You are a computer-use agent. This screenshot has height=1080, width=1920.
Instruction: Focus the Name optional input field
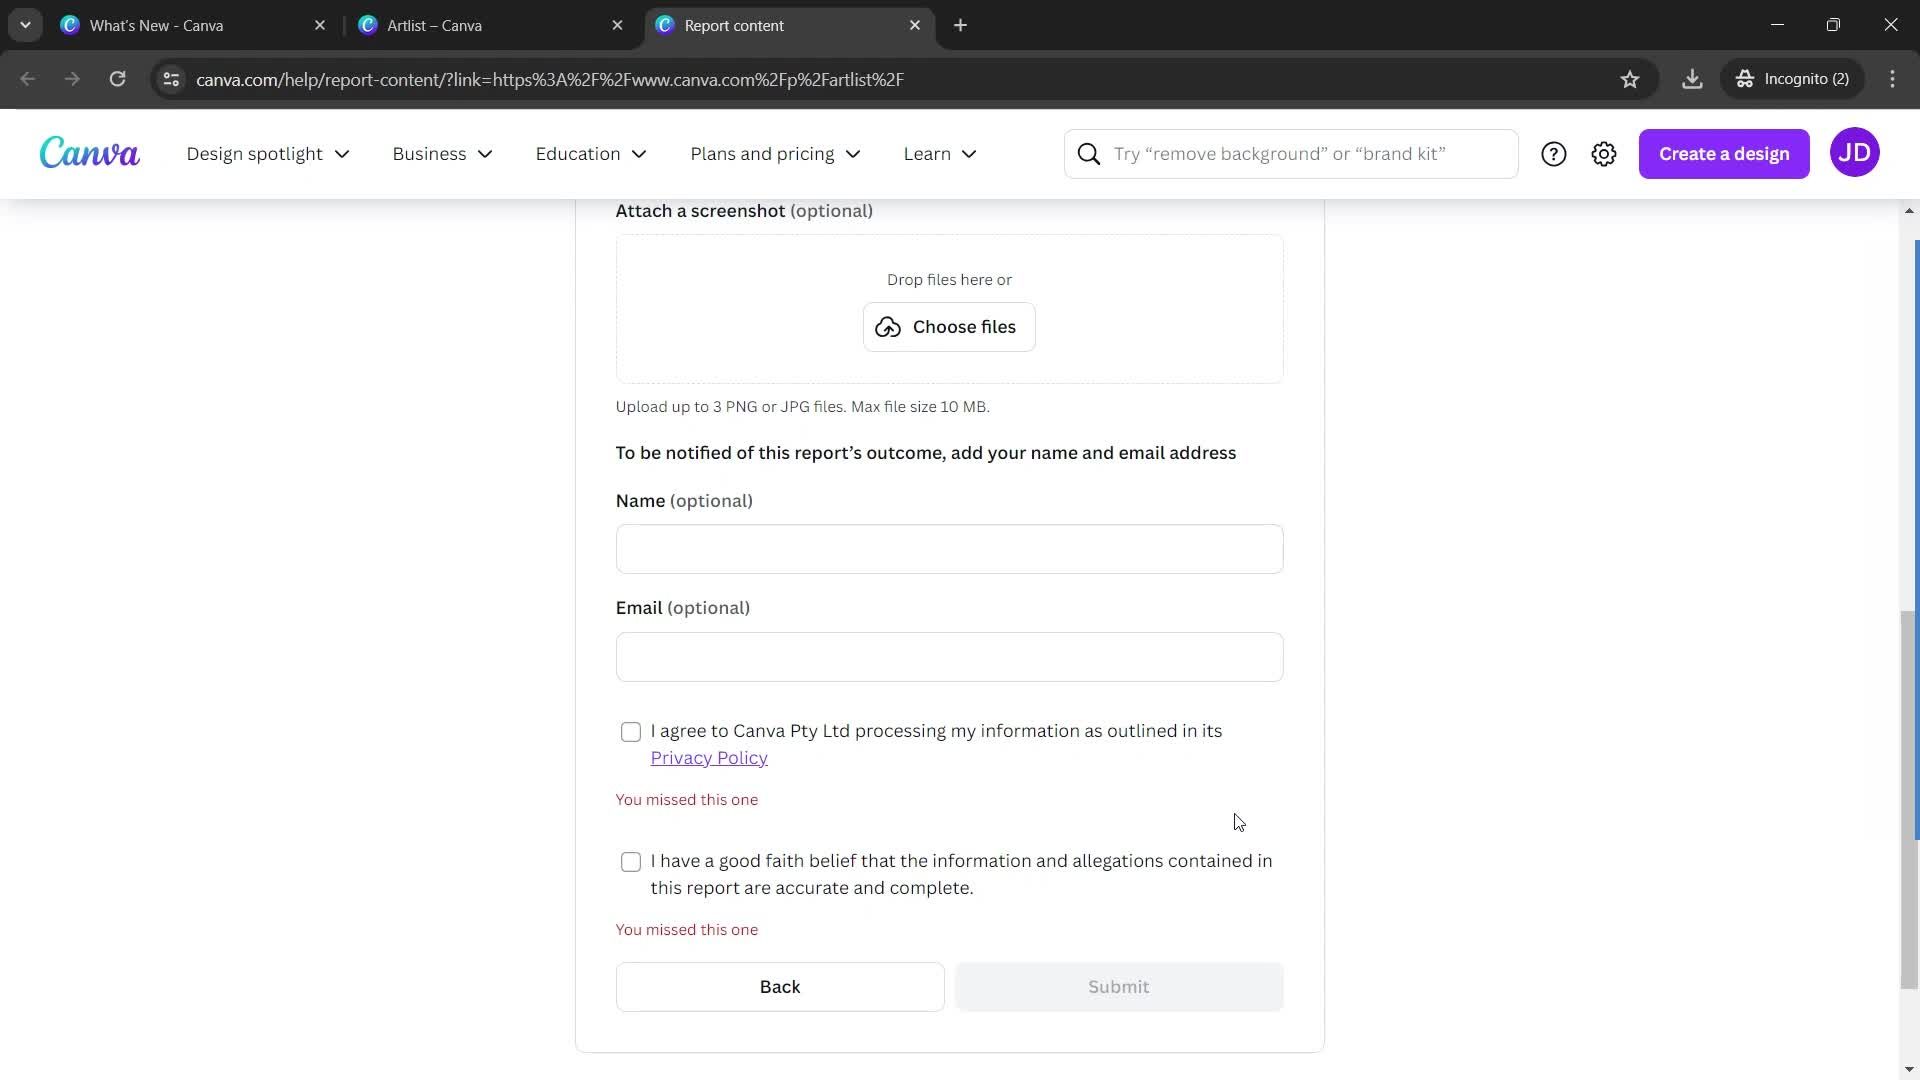[949, 549]
